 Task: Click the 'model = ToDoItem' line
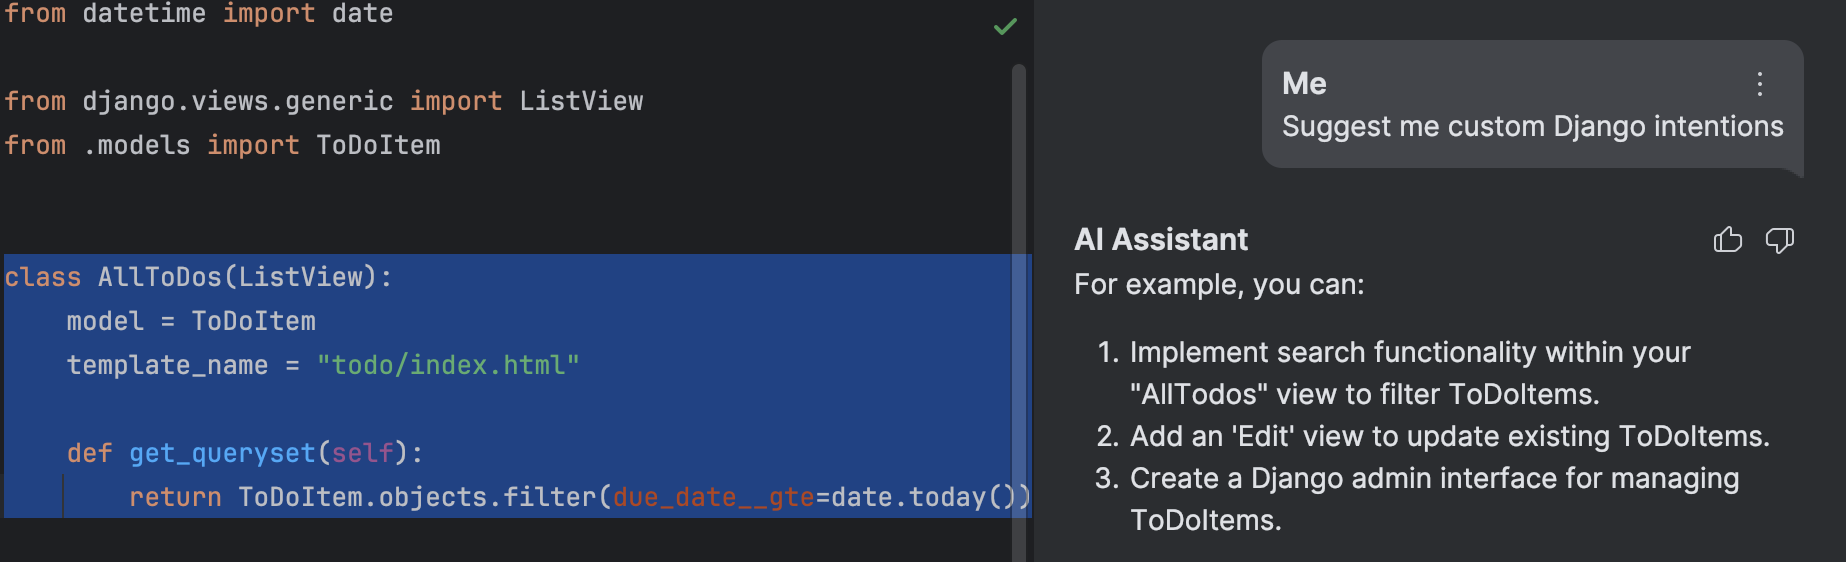pyautogui.click(x=190, y=321)
